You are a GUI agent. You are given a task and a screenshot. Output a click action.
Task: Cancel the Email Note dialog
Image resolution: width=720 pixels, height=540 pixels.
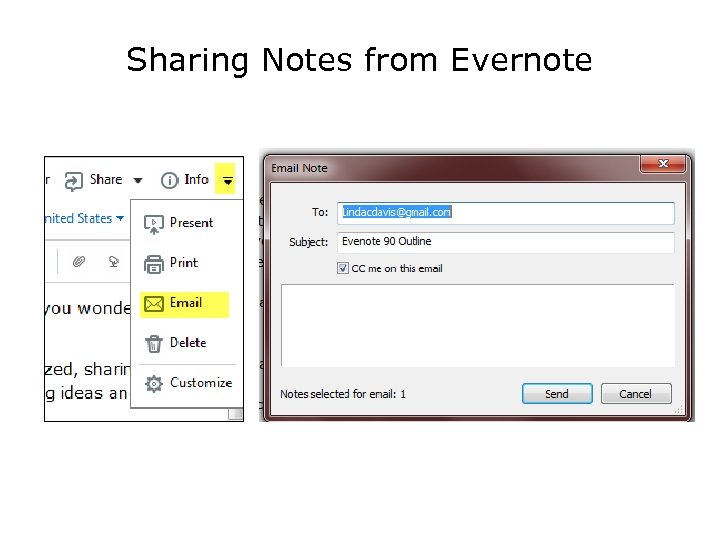pos(636,394)
